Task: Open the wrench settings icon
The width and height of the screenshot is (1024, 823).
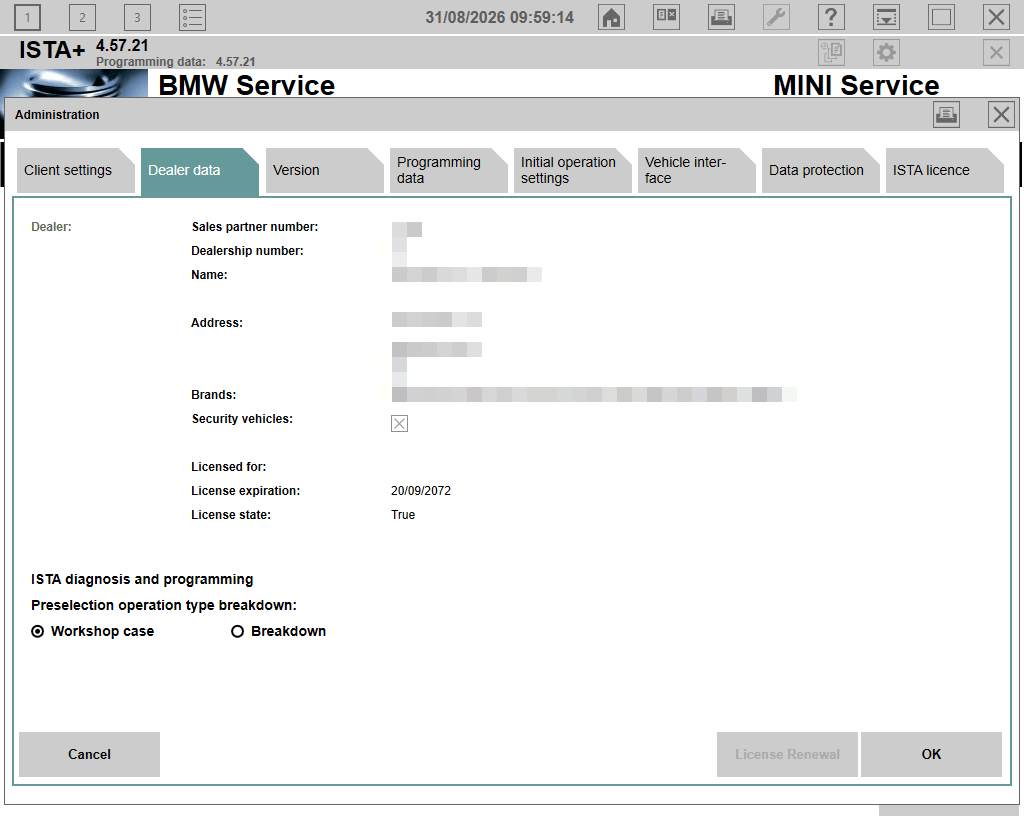Action: 776,18
